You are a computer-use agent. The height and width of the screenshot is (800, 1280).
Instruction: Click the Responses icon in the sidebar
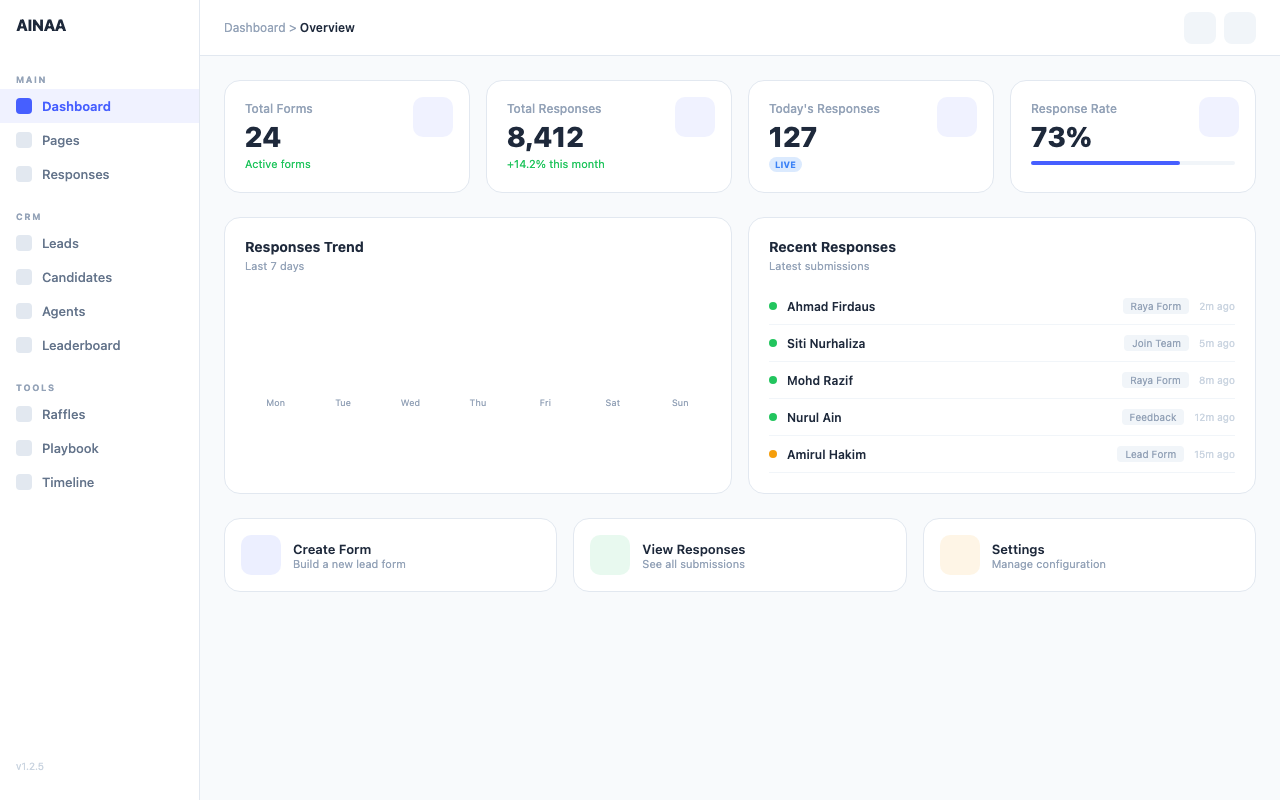click(x=23, y=174)
